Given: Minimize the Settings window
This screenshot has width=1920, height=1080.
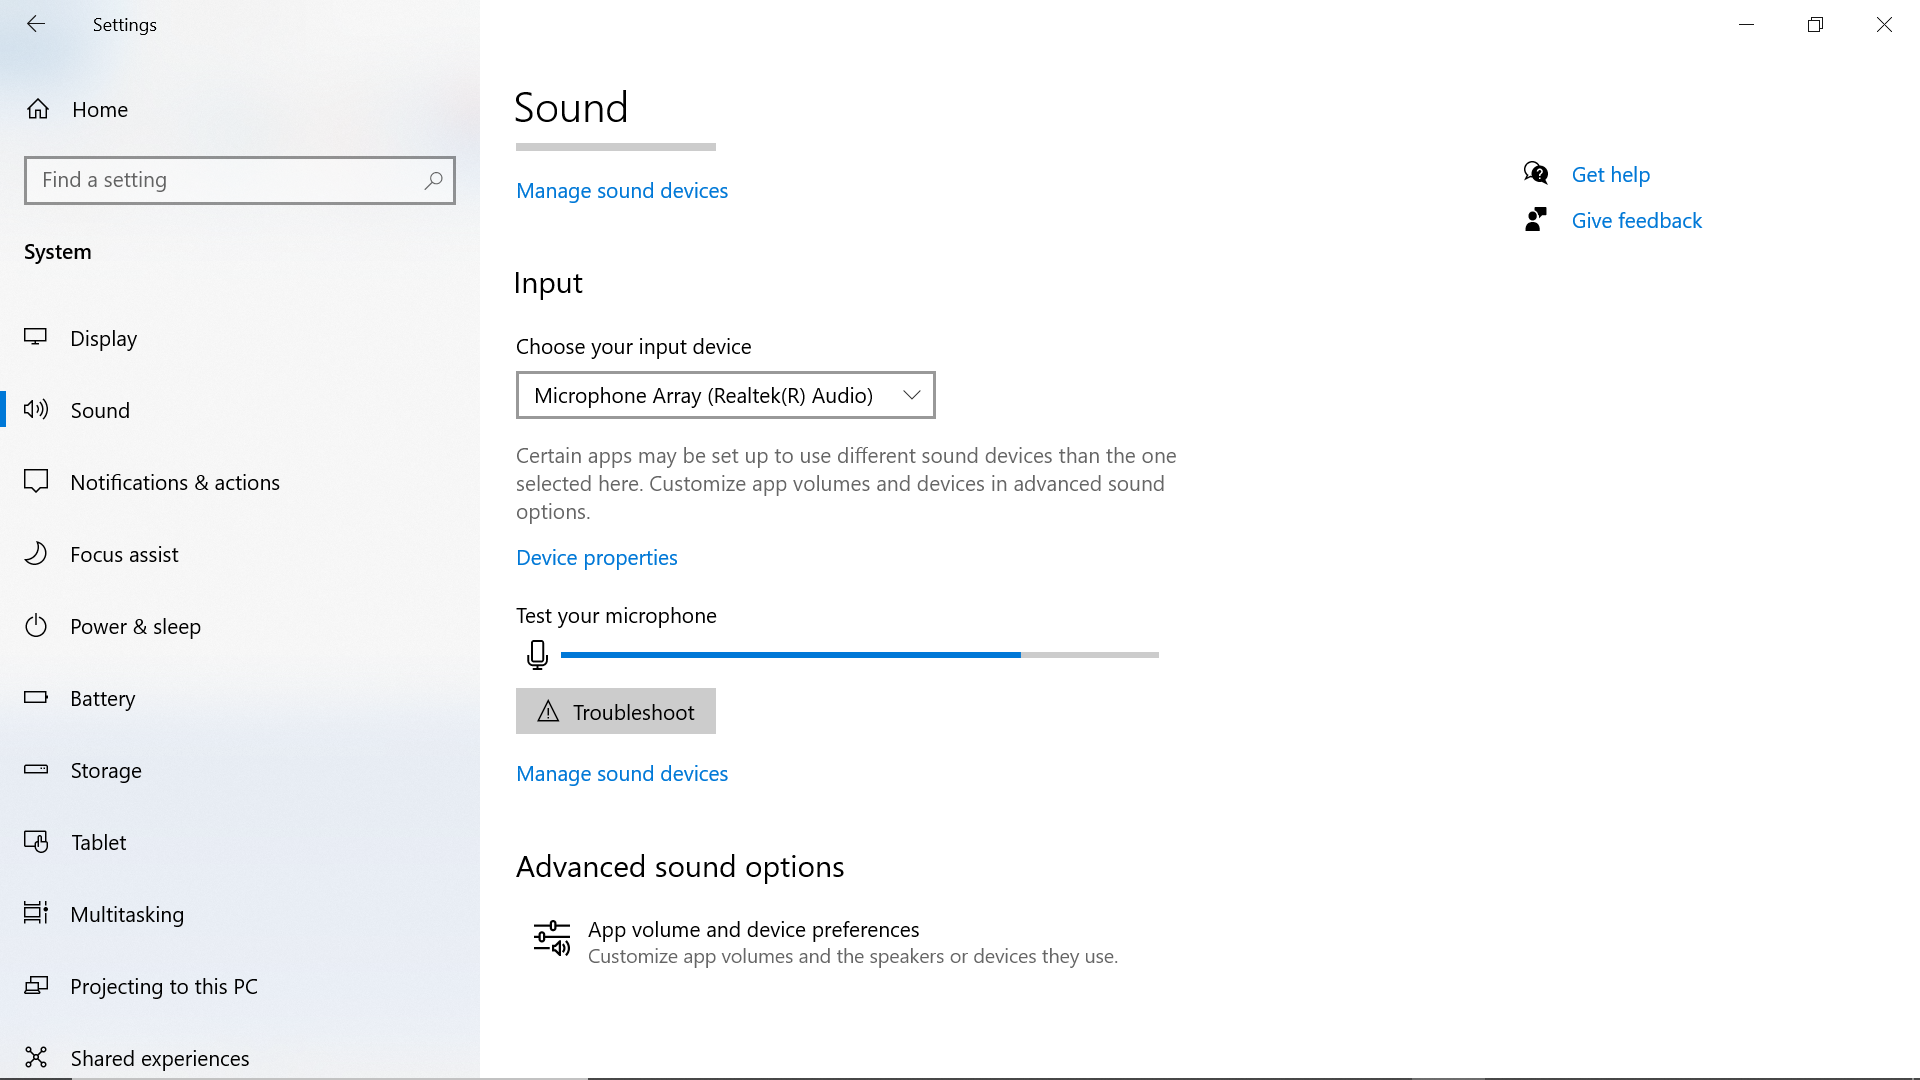Looking at the screenshot, I should pyautogui.click(x=1747, y=24).
